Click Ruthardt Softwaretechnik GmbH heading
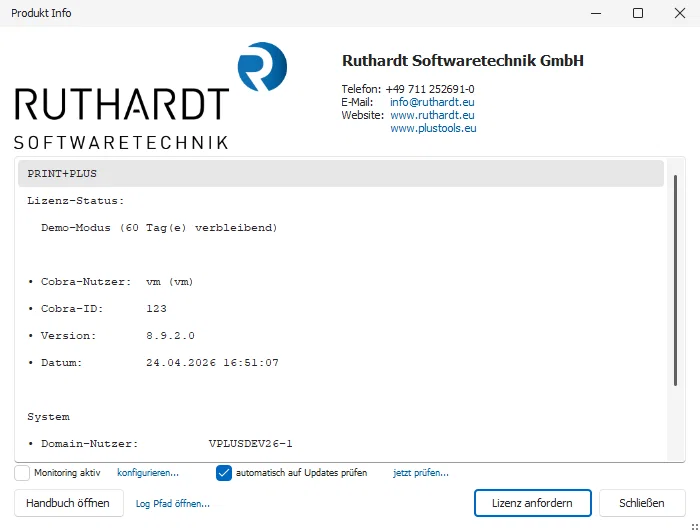Viewport: 700px width, 532px height. pos(462,61)
